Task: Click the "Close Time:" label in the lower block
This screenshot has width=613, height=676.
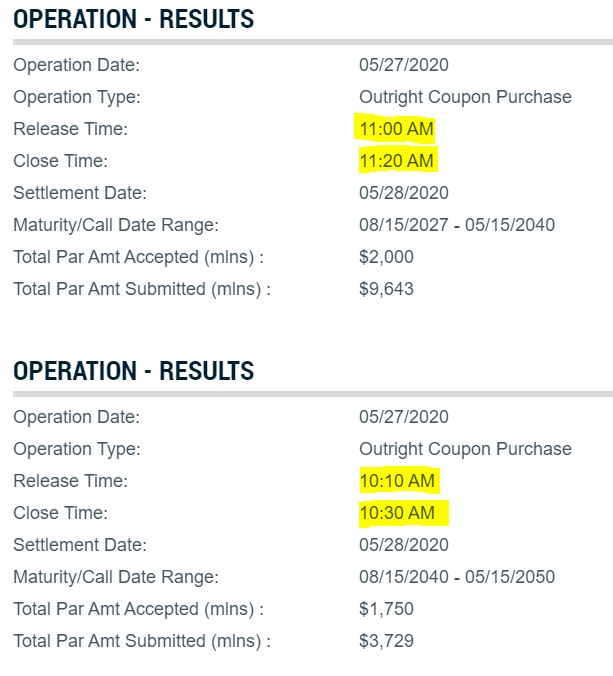Action: point(60,513)
